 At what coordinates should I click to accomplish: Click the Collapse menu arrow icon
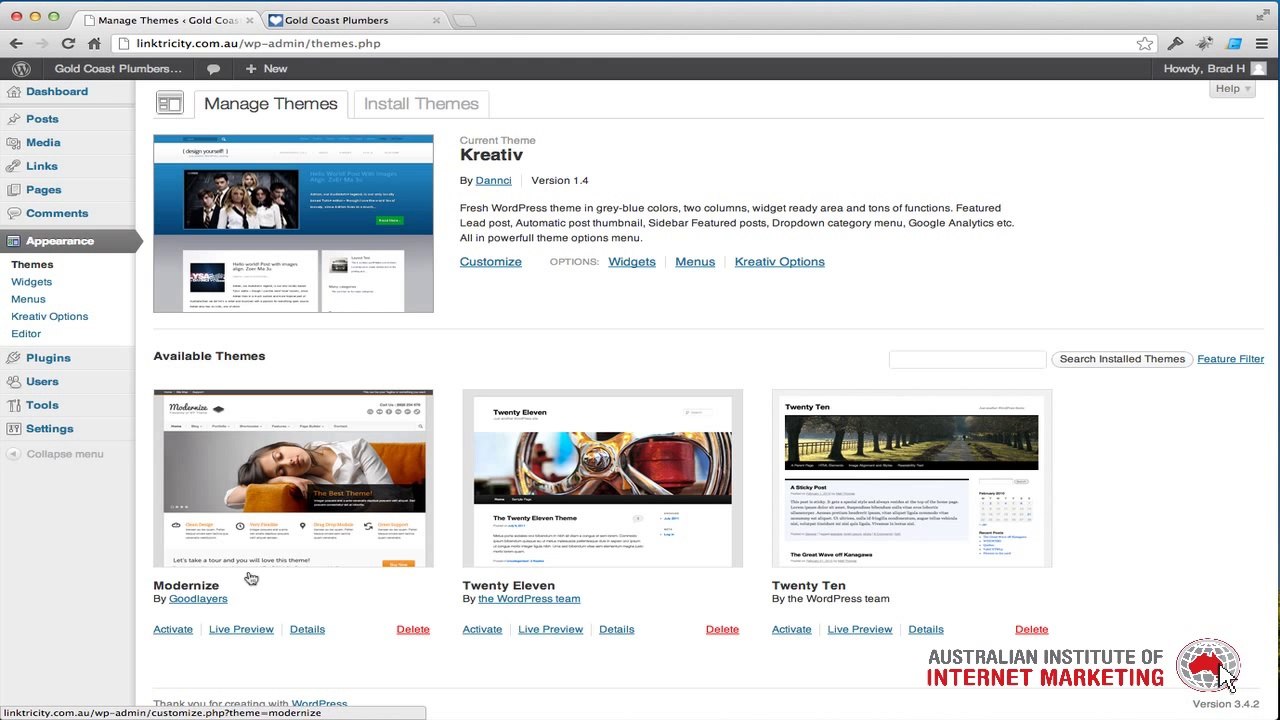pos(13,454)
